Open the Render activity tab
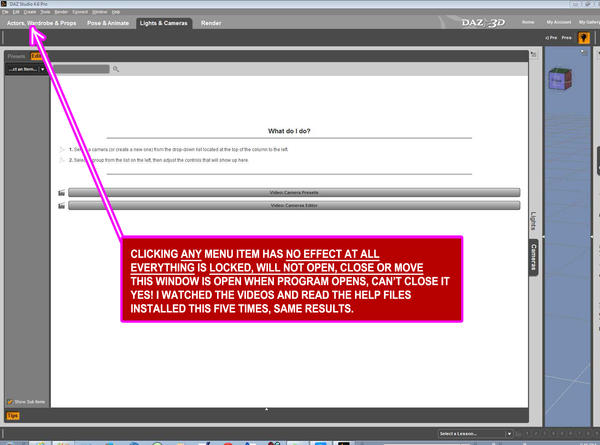 click(x=211, y=23)
